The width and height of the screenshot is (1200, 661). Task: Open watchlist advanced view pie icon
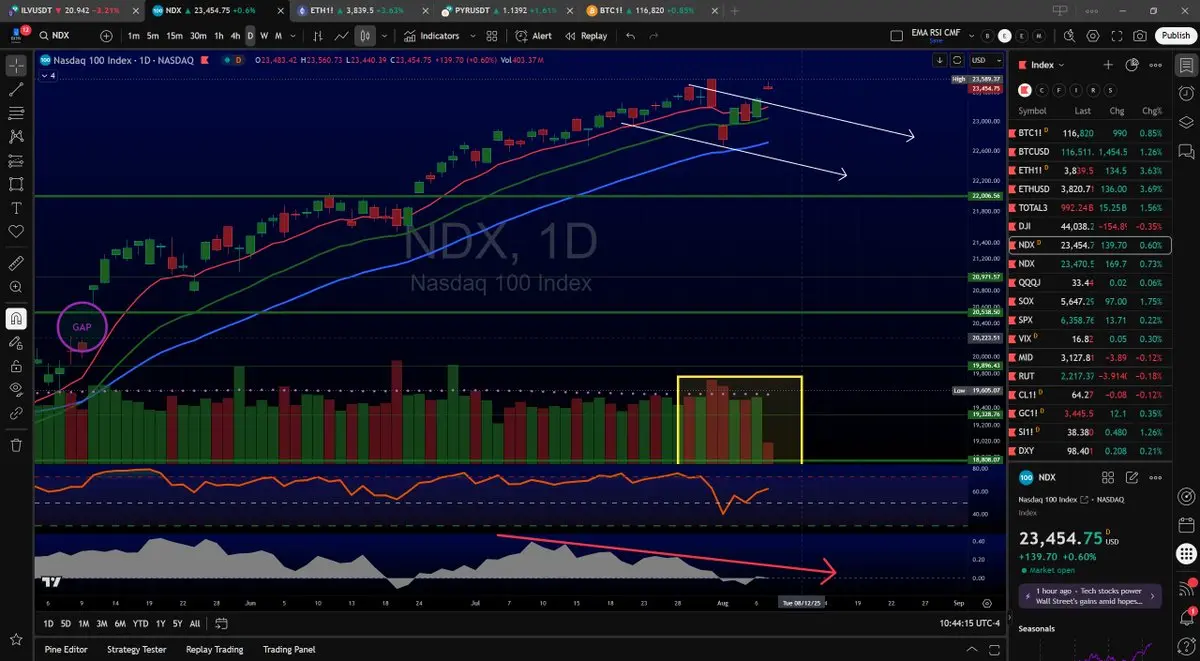[x=1132, y=65]
